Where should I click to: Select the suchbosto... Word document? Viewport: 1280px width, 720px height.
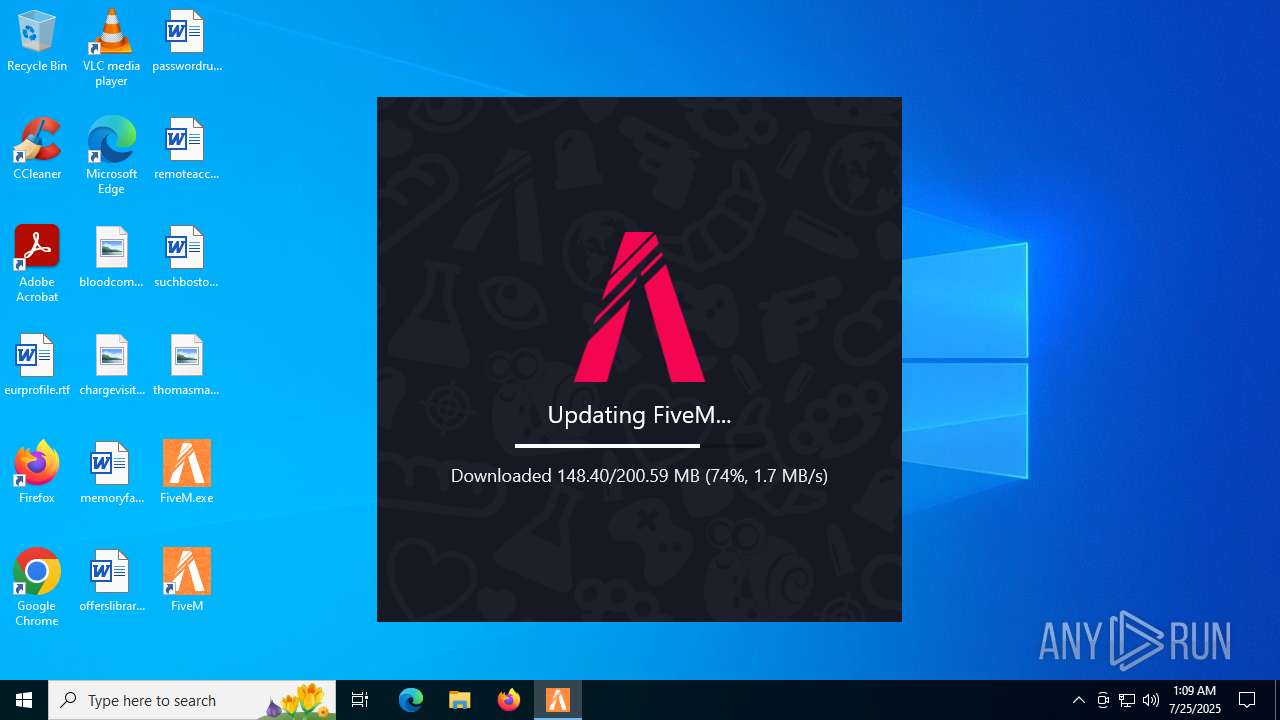pos(187,258)
